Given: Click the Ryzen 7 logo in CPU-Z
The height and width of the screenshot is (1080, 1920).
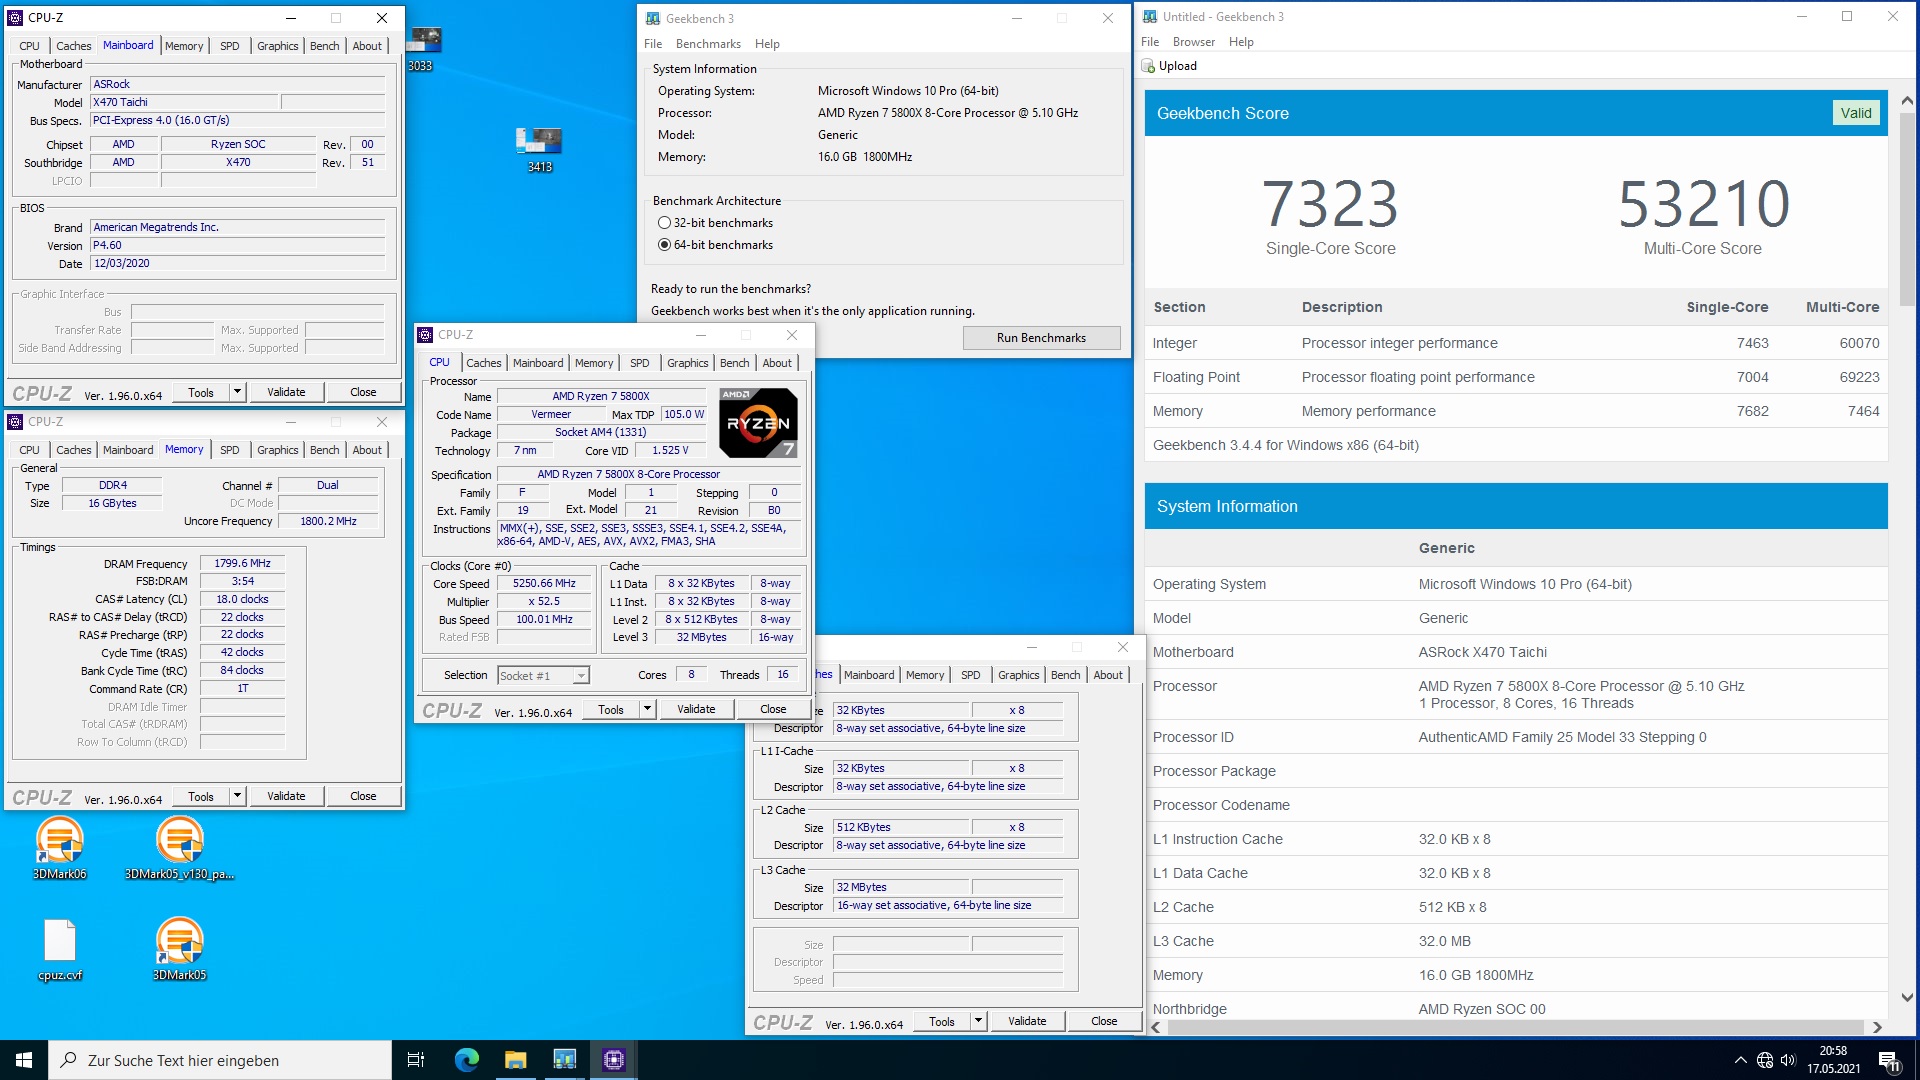Looking at the screenshot, I should 758,423.
